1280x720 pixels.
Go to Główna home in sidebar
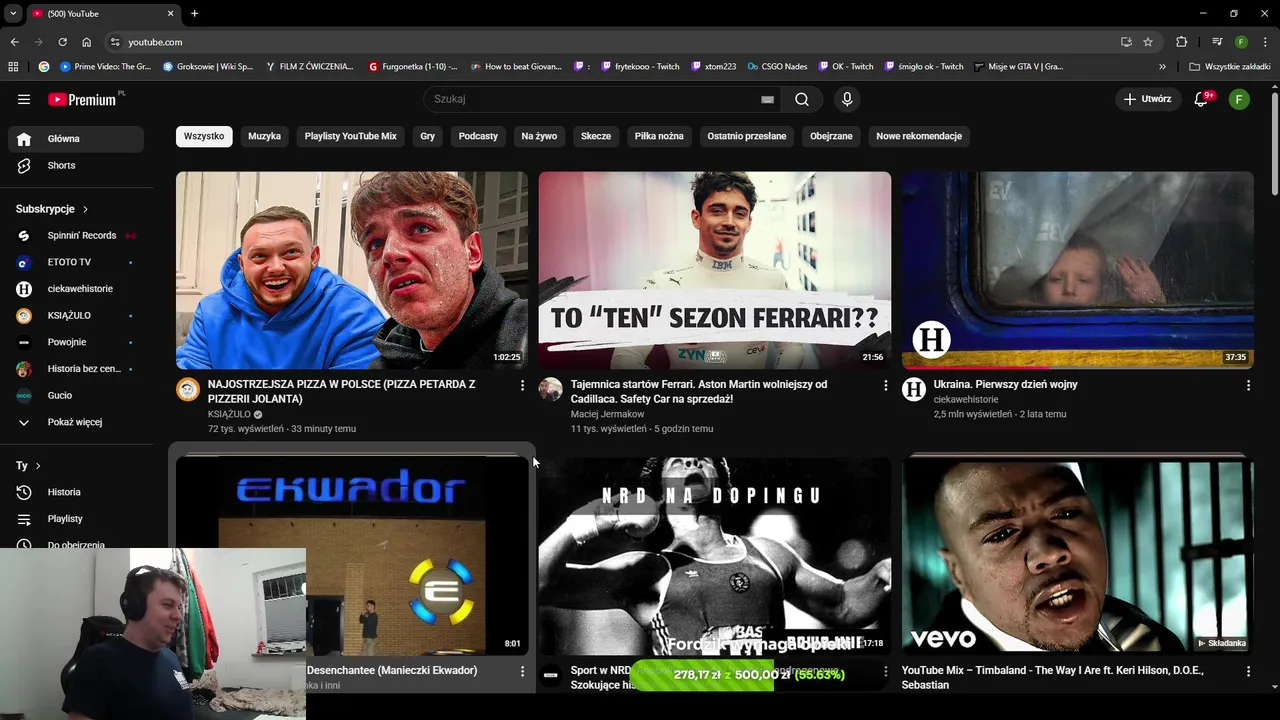pyautogui.click(x=76, y=139)
